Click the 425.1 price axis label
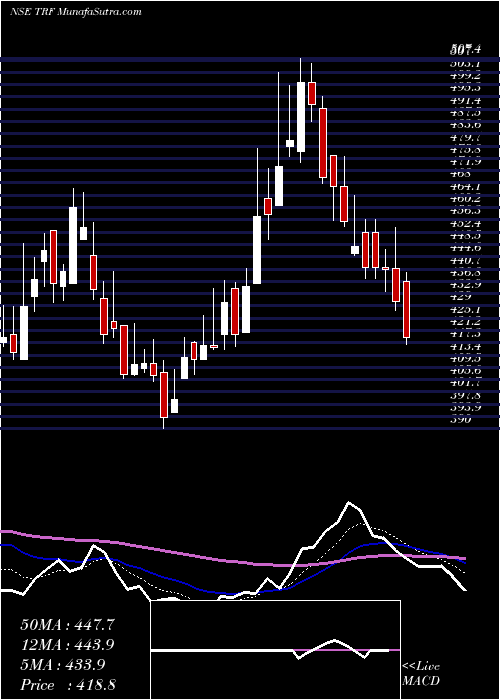Screen dimensions: 500x700 (x=466, y=309)
